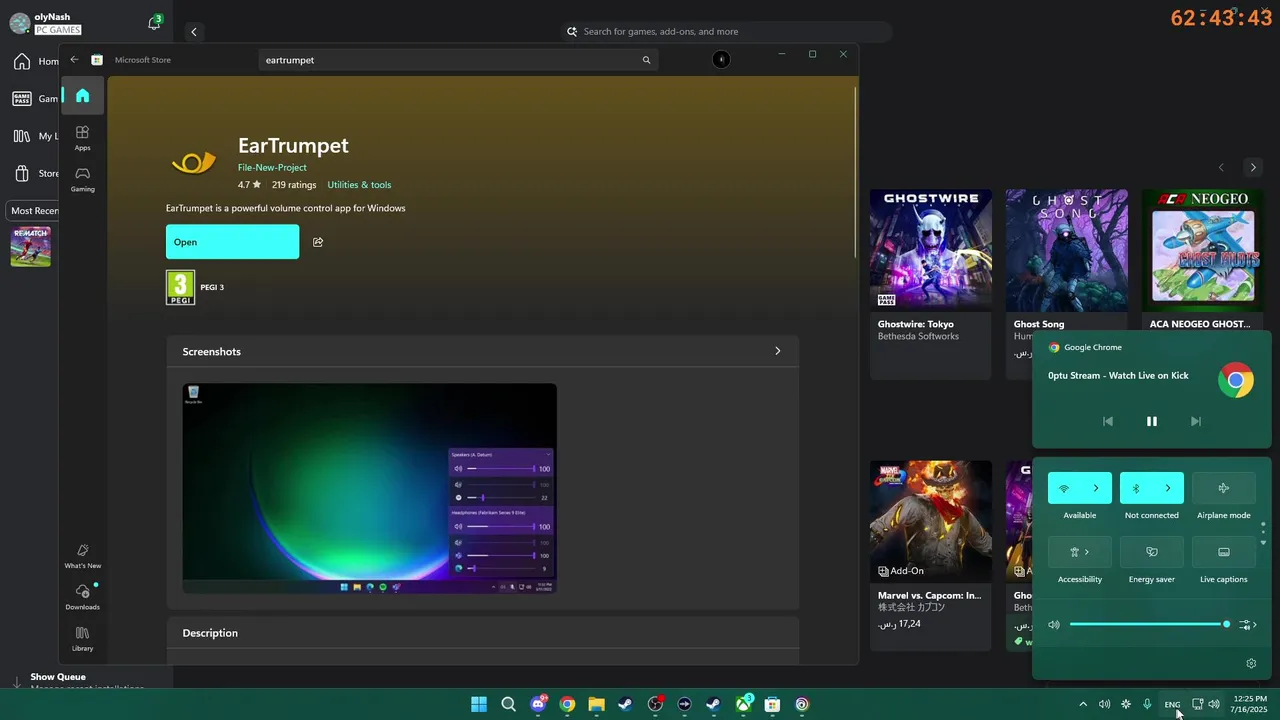Toggle Airplane mode in quick settings

[1223, 488]
